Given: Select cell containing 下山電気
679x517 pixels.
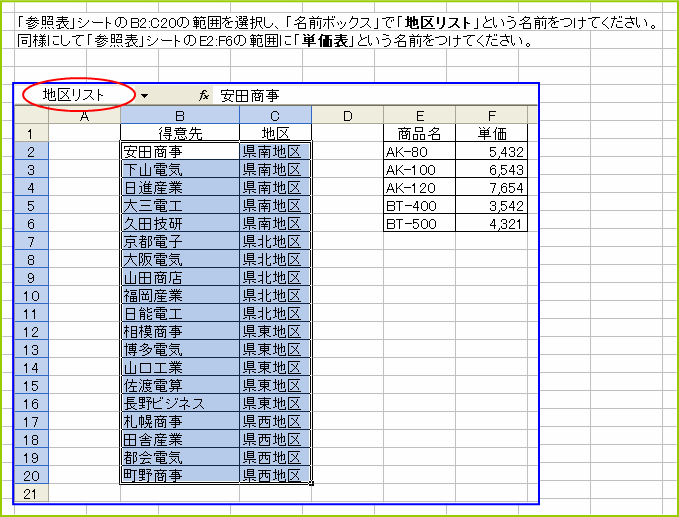Looking at the screenshot, I should click(180, 169).
